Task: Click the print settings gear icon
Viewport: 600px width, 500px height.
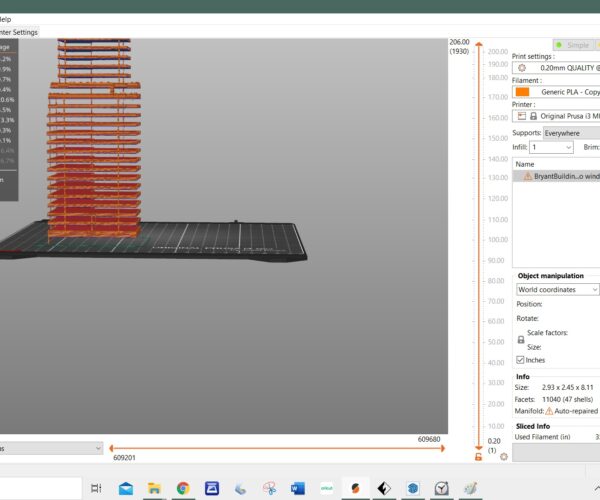Action: pos(522,68)
